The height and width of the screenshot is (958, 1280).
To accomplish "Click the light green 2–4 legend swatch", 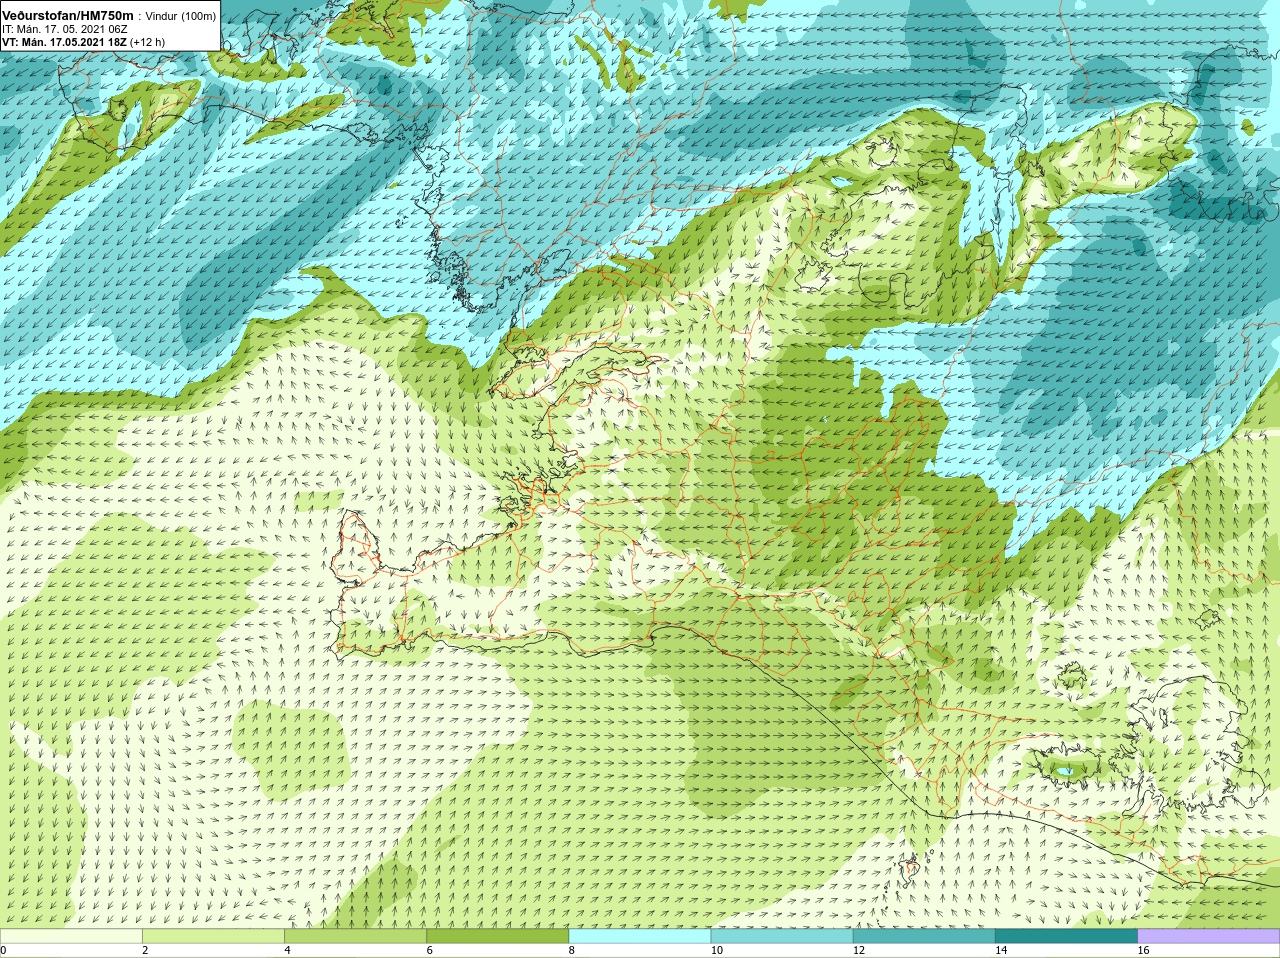I will pyautogui.click(x=213, y=936).
